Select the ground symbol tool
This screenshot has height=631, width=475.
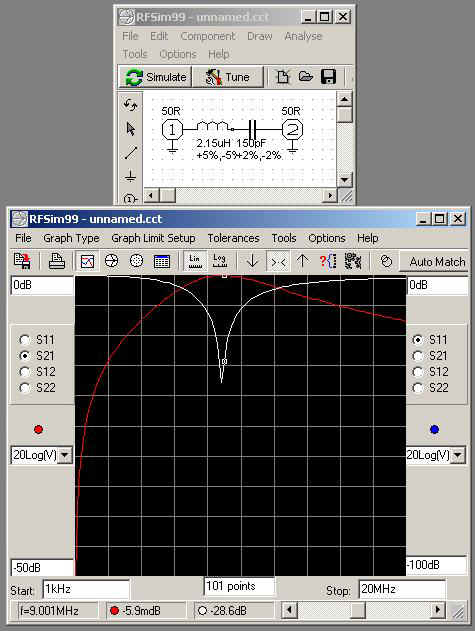[130, 176]
